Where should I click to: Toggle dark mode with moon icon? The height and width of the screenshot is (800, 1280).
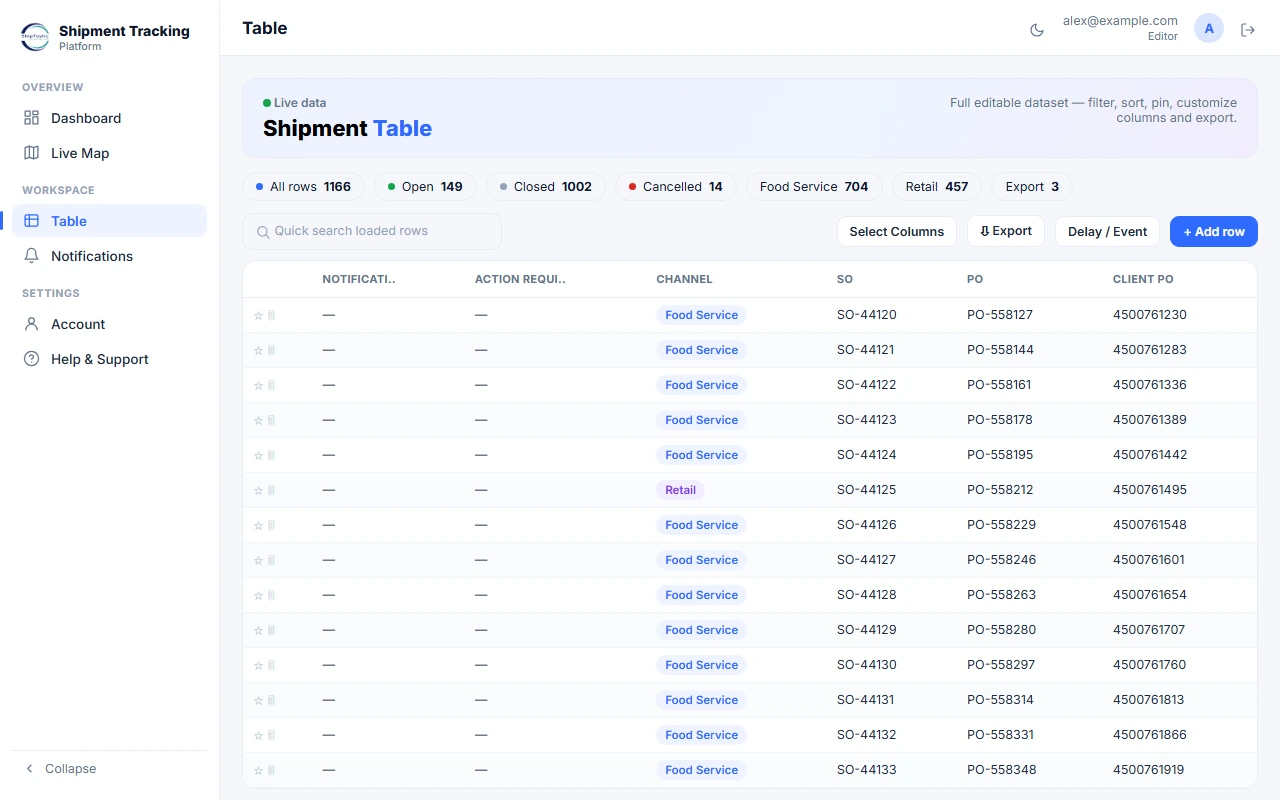click(x=1037, y=30)
